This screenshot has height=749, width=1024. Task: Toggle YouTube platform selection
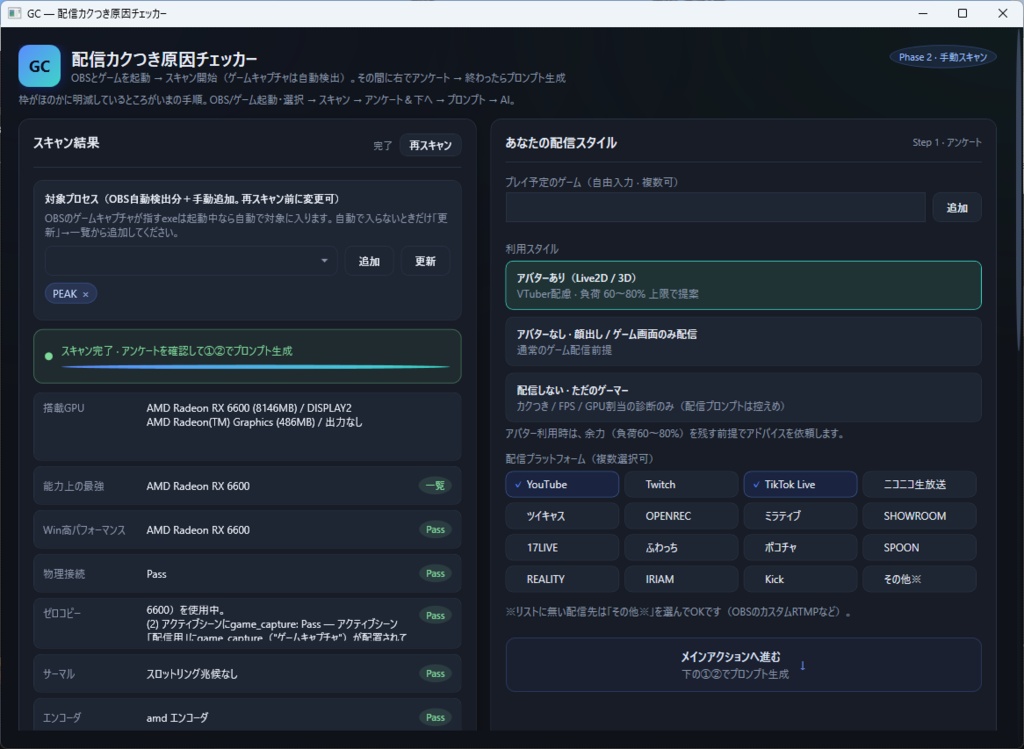562,485
